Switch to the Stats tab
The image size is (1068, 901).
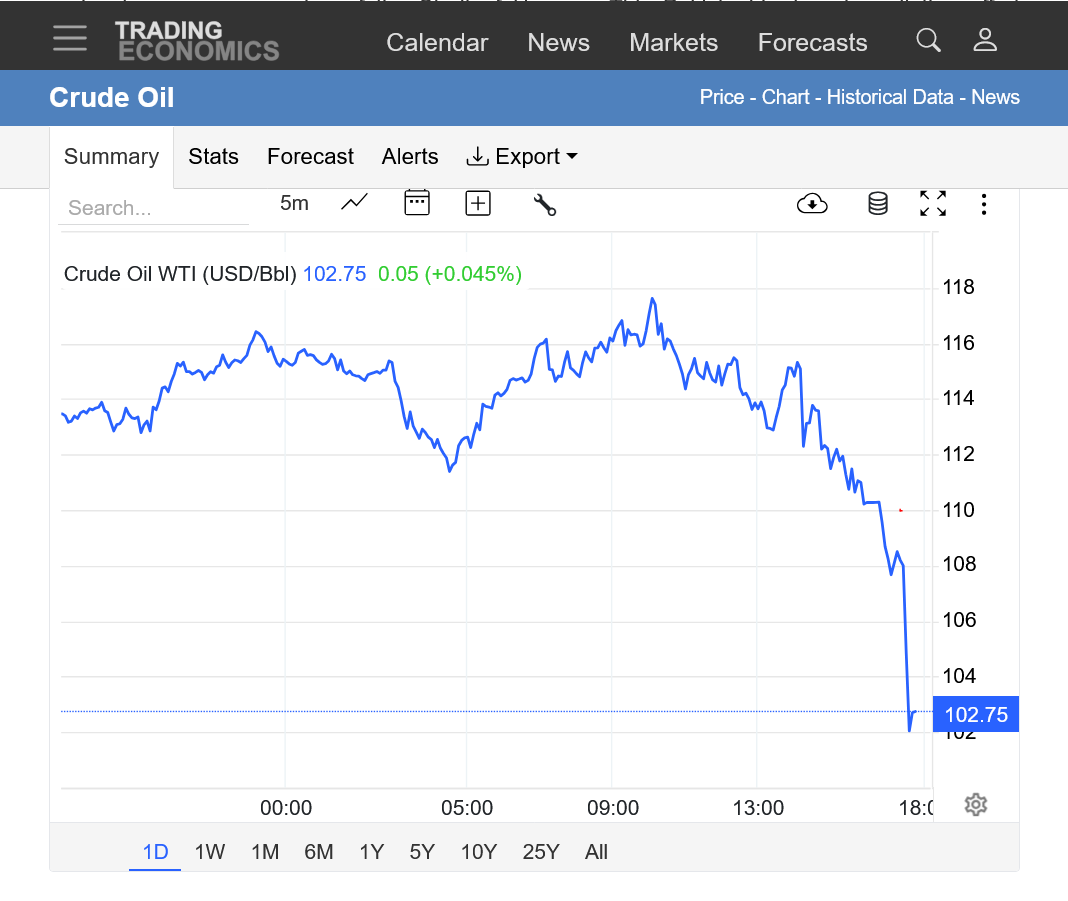click(x=213, y=157)
